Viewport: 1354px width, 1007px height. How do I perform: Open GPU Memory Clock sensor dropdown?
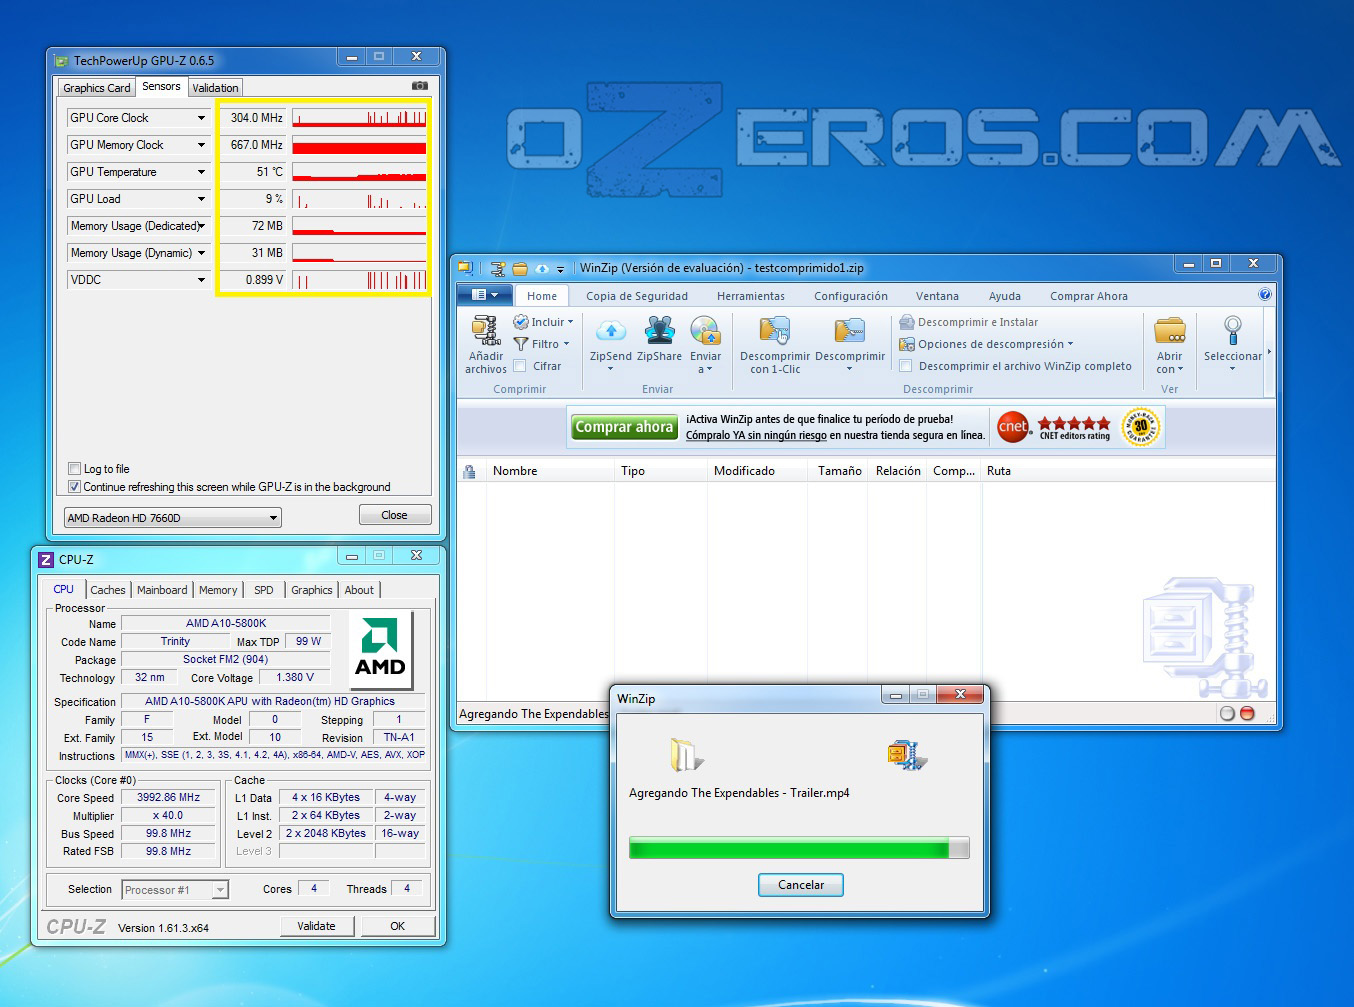coord(201,145)
